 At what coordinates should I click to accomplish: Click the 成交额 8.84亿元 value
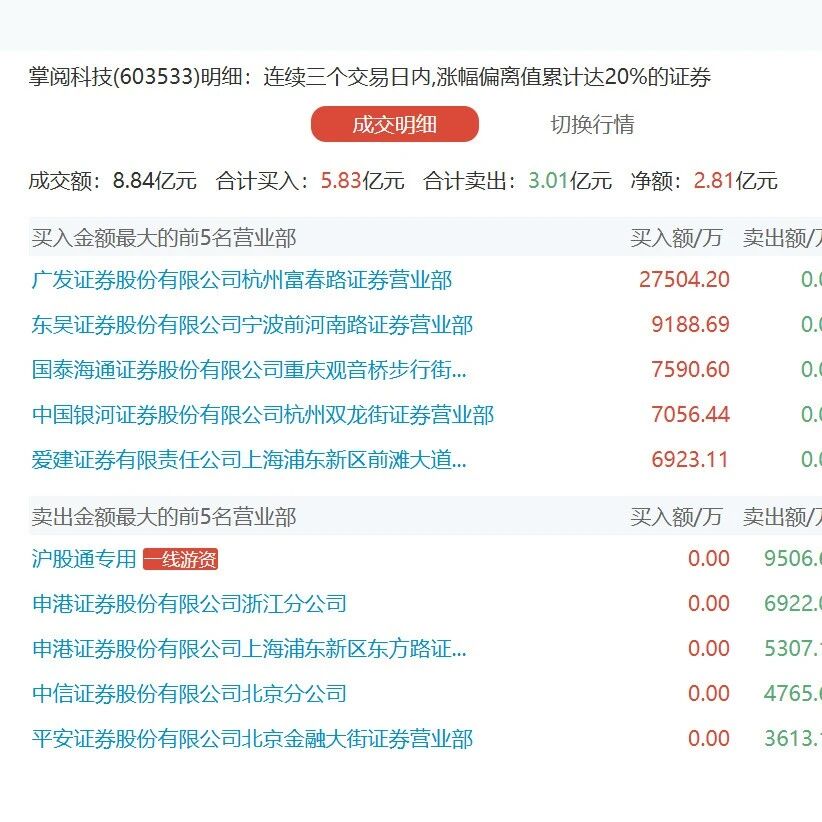[155, 181]
